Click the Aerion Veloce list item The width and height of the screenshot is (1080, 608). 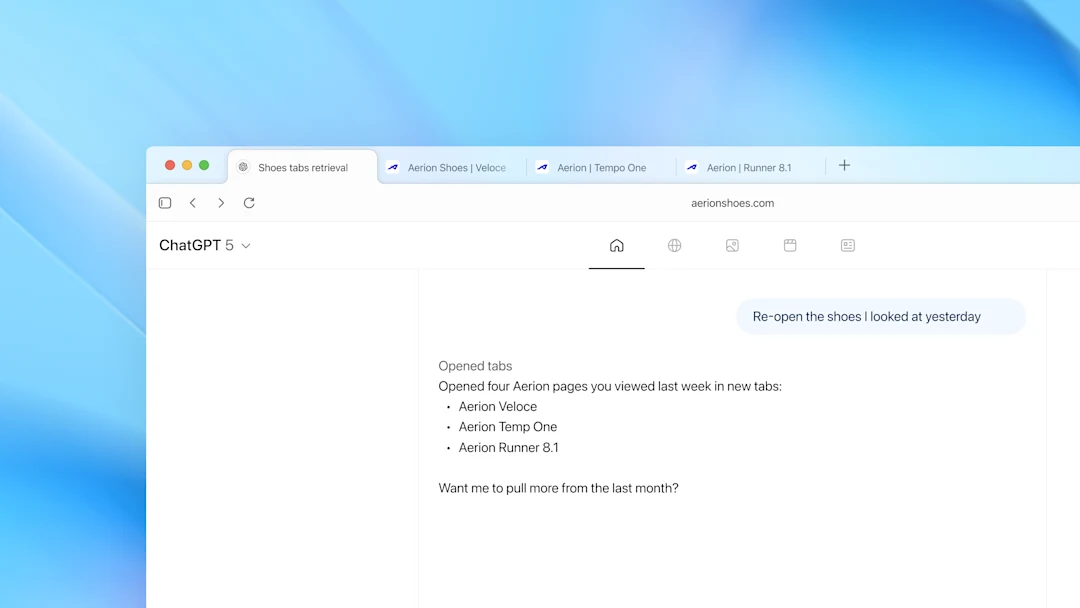point(497,406)
